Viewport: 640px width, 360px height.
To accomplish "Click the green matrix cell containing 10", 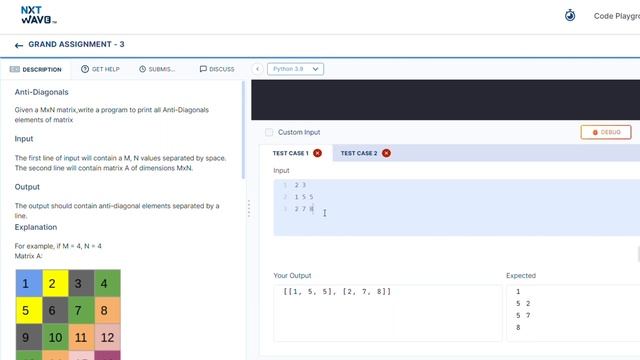I will [55, 337].
